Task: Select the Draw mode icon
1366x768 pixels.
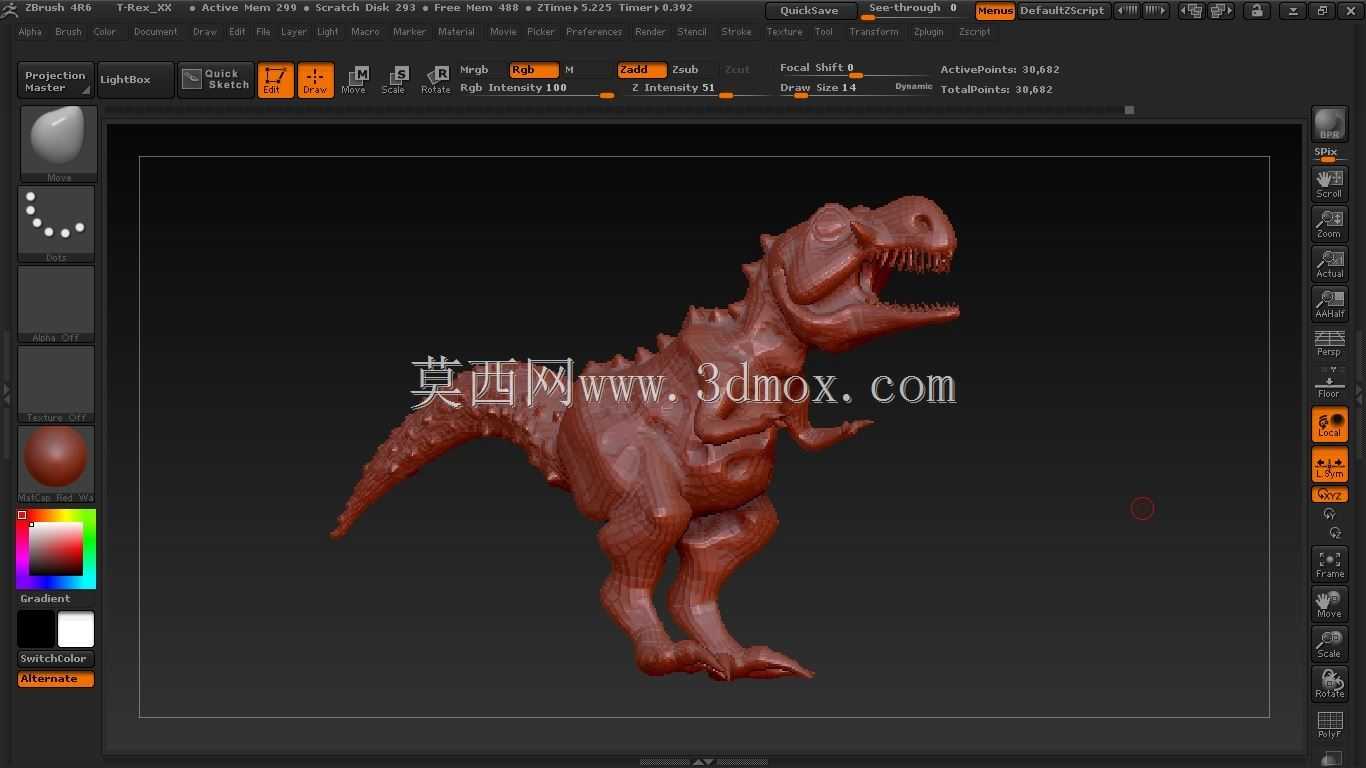Action: 315,80
